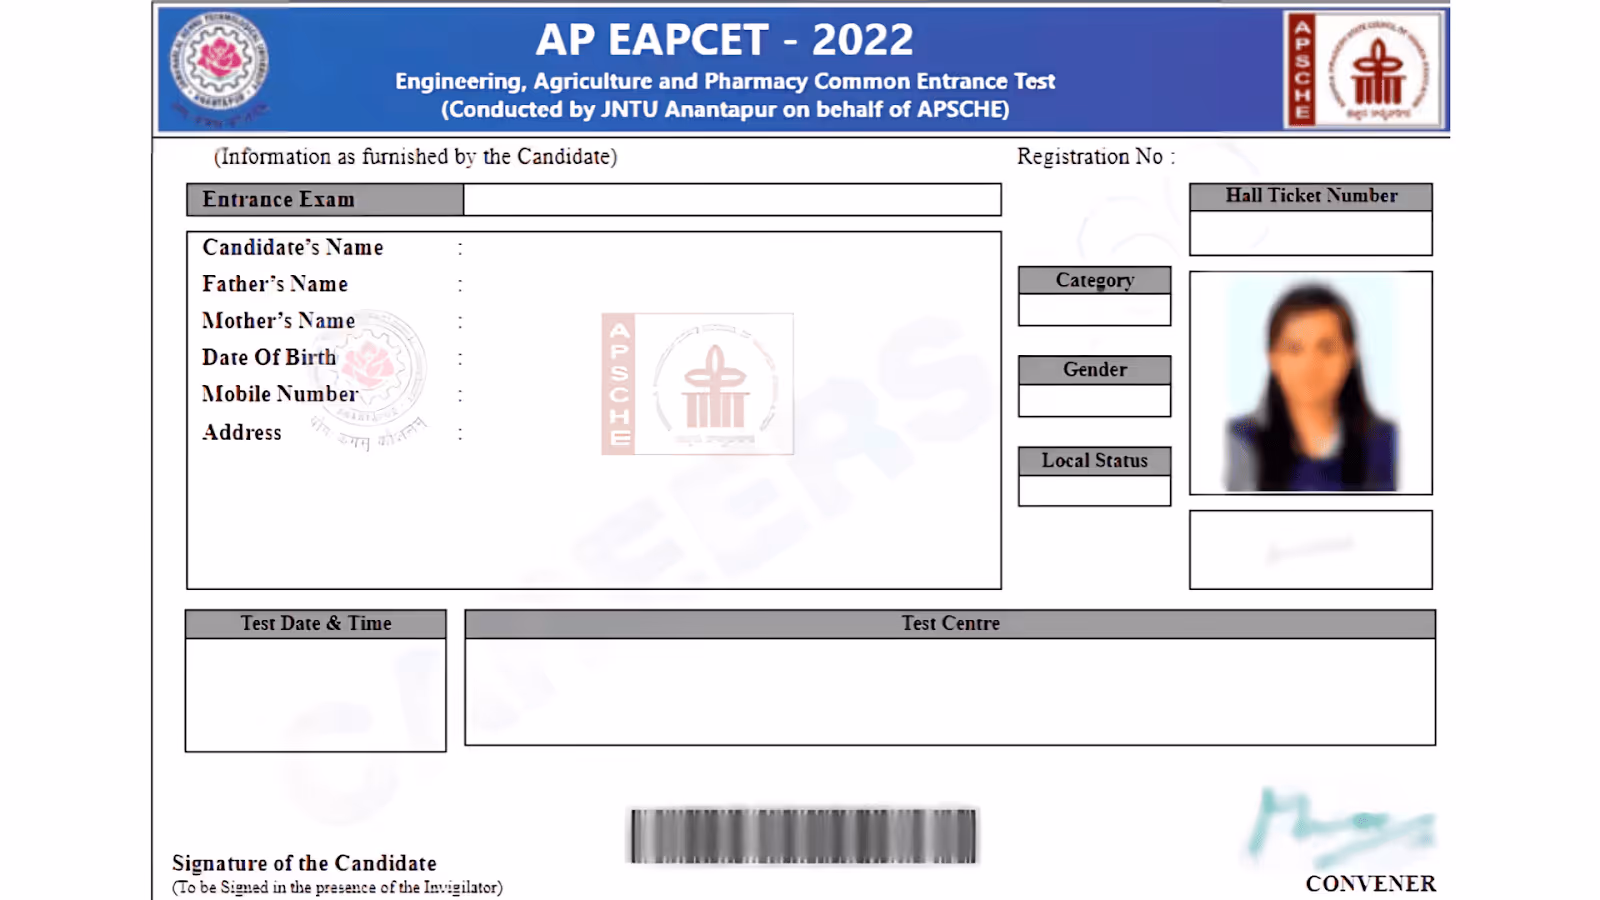Click the Test Date & Time box
This screenshot has height=900, width=1600.
click(x=316, y=694)
